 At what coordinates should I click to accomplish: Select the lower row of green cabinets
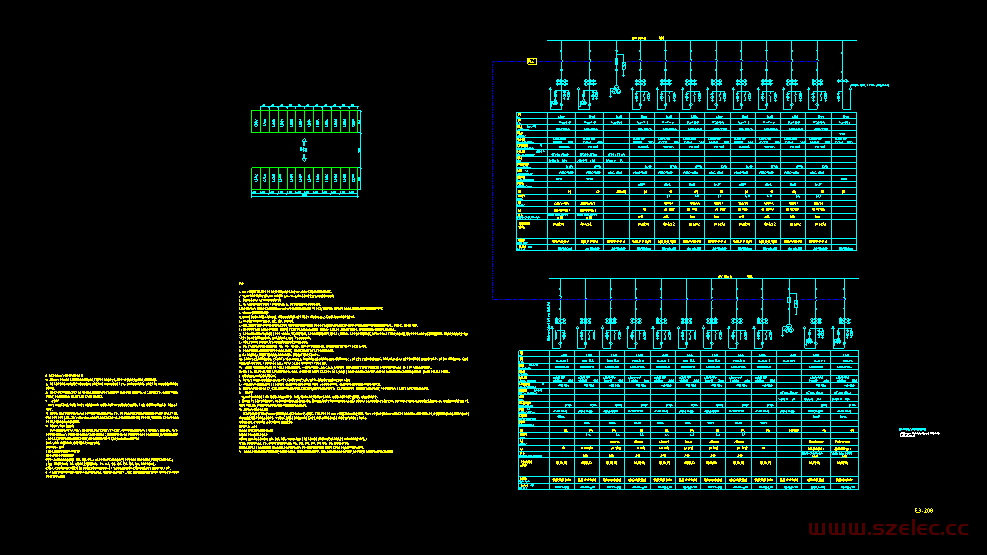306,179
